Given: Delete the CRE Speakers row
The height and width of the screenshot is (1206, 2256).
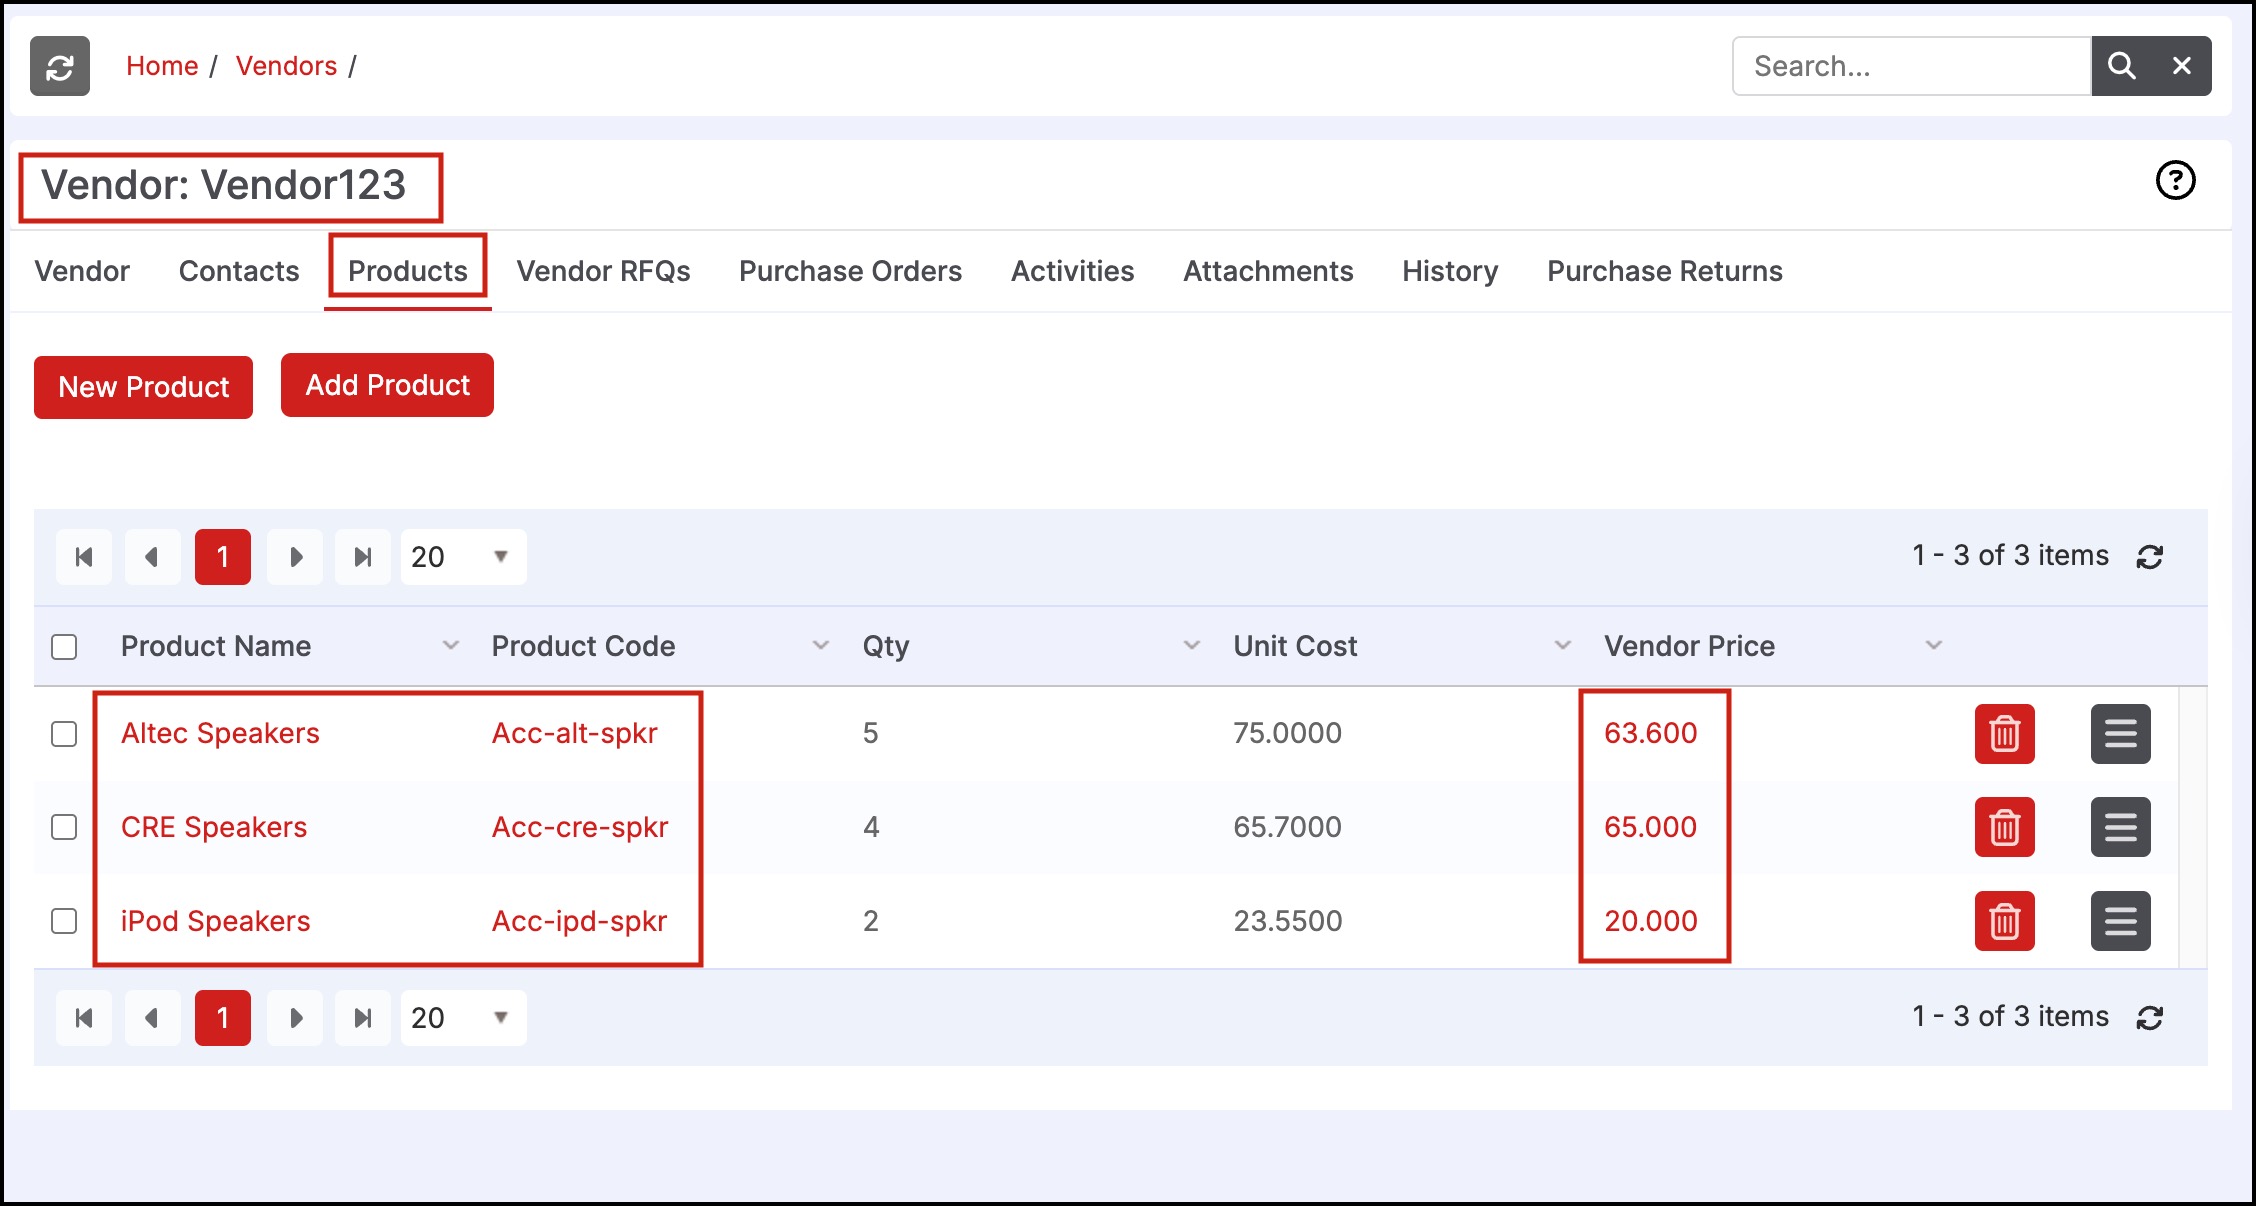Looking at the screenshot, I should tap(2004, 827).
